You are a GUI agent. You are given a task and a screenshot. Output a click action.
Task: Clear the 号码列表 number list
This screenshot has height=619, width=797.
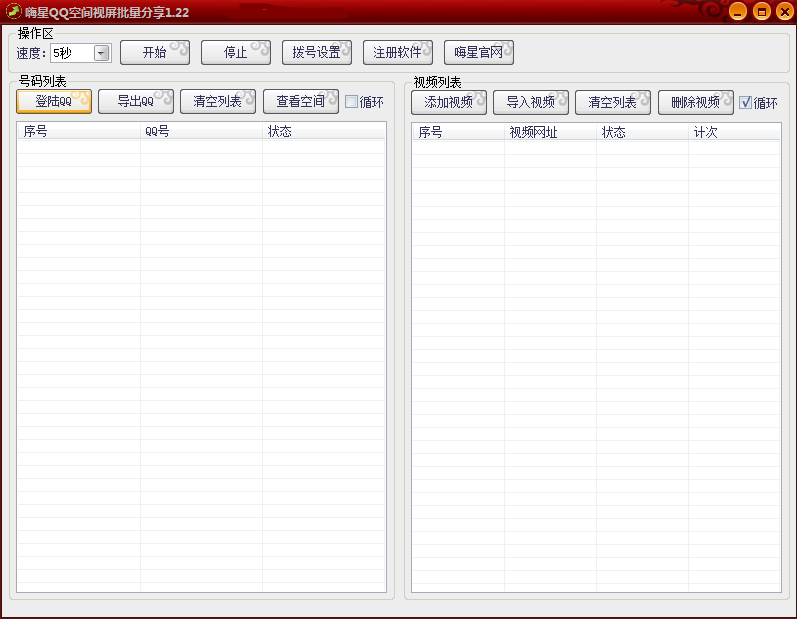point(218,101)
